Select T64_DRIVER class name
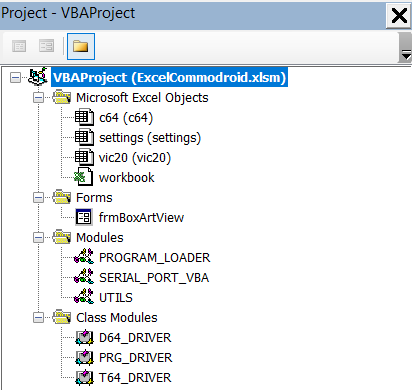 [x=135, y=378]
